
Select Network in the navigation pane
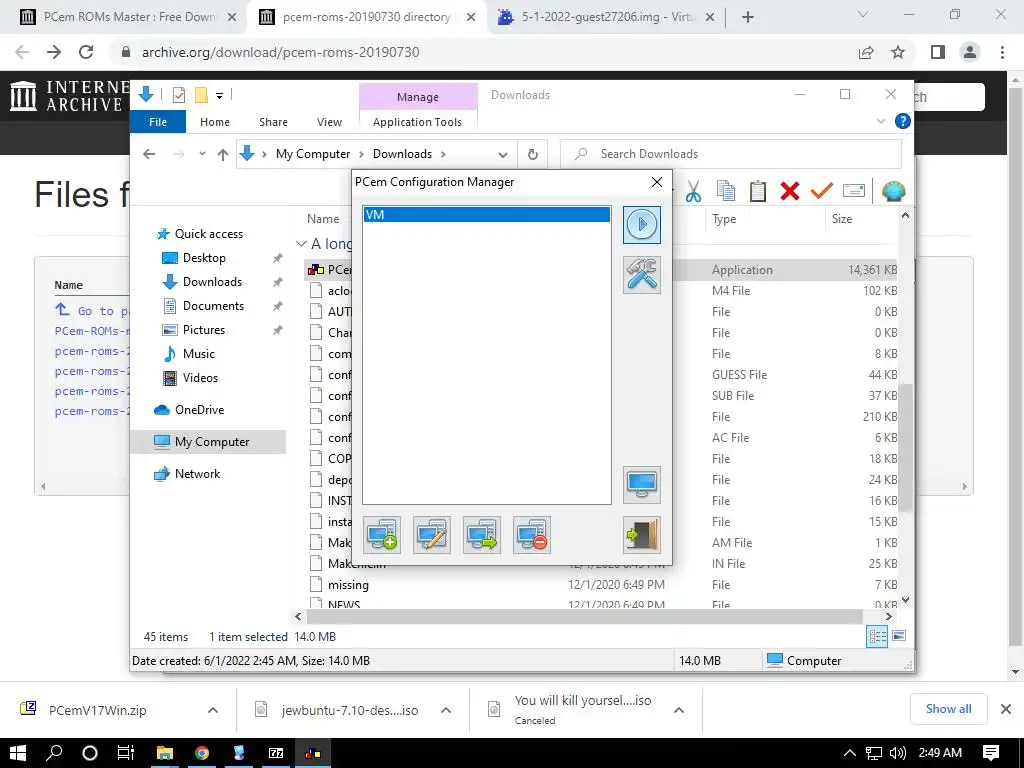tap(197, 474)
